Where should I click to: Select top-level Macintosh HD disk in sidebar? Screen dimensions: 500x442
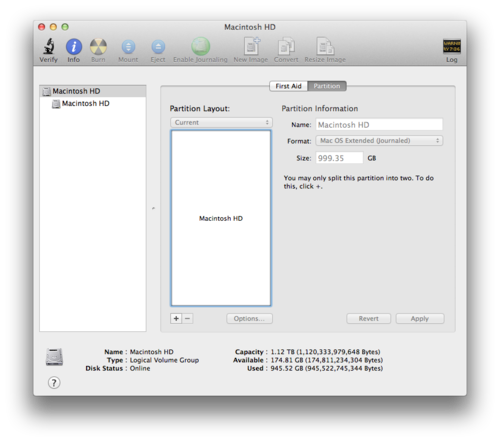point(93,91)
